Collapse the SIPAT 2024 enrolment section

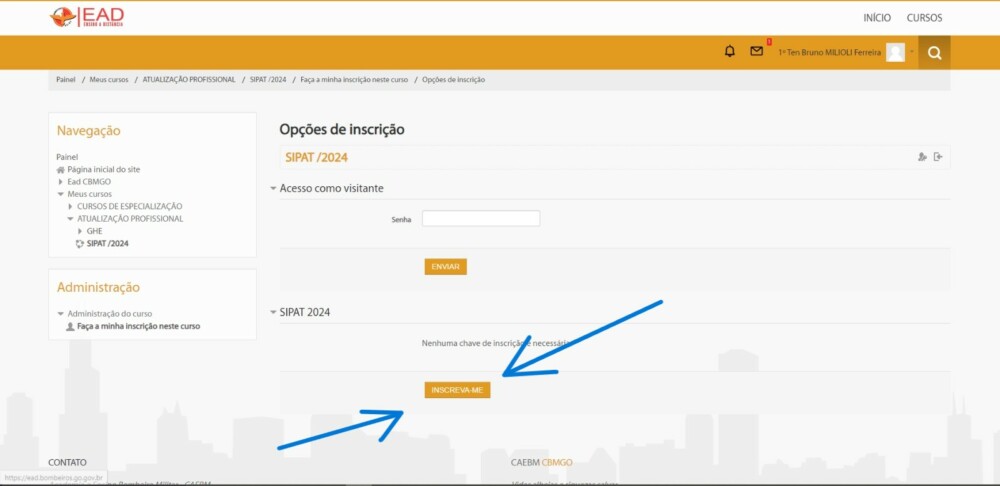click(274, 312)
